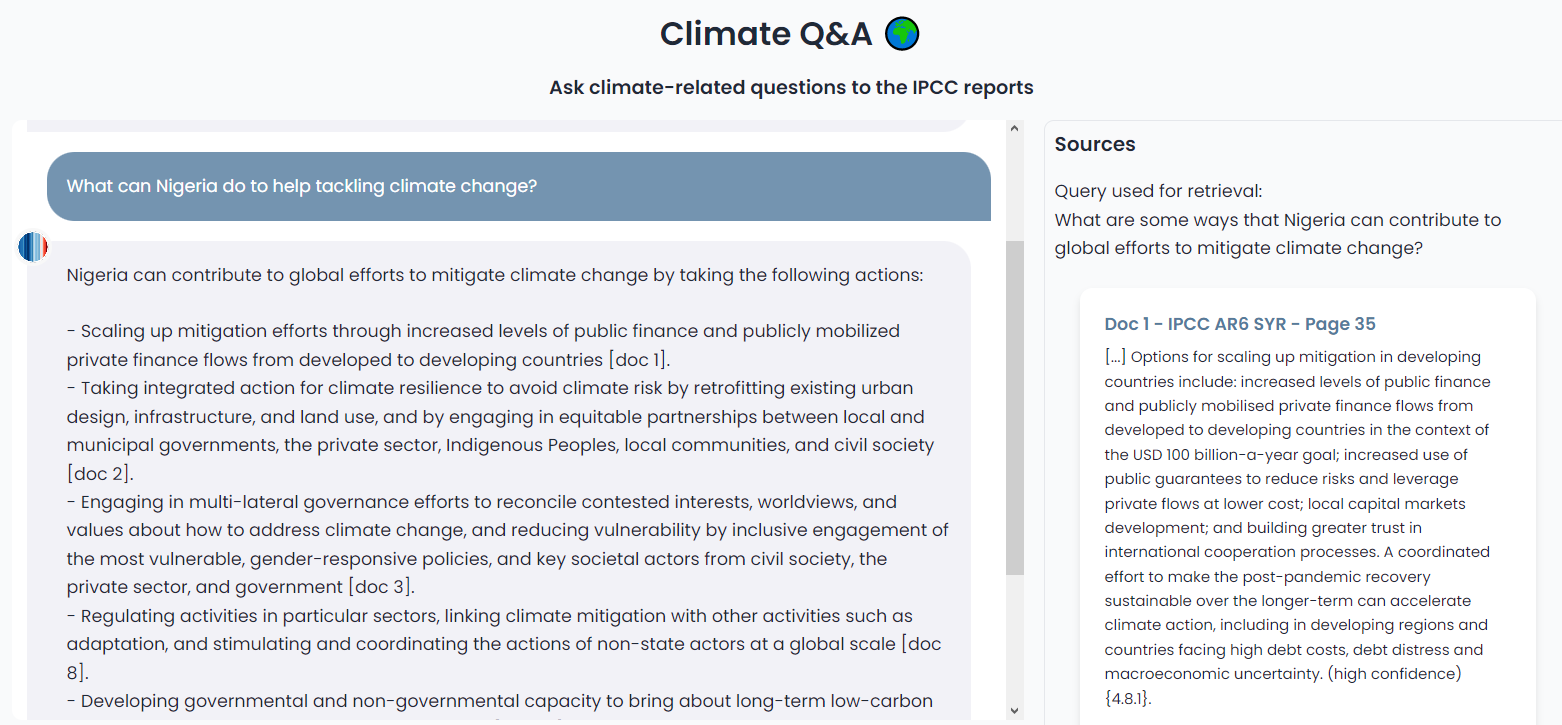The height and width of the screenshot is (725, 1562).
Task: Click the 'Query used for retrieval:' label
Action: tap(1158, 191)
